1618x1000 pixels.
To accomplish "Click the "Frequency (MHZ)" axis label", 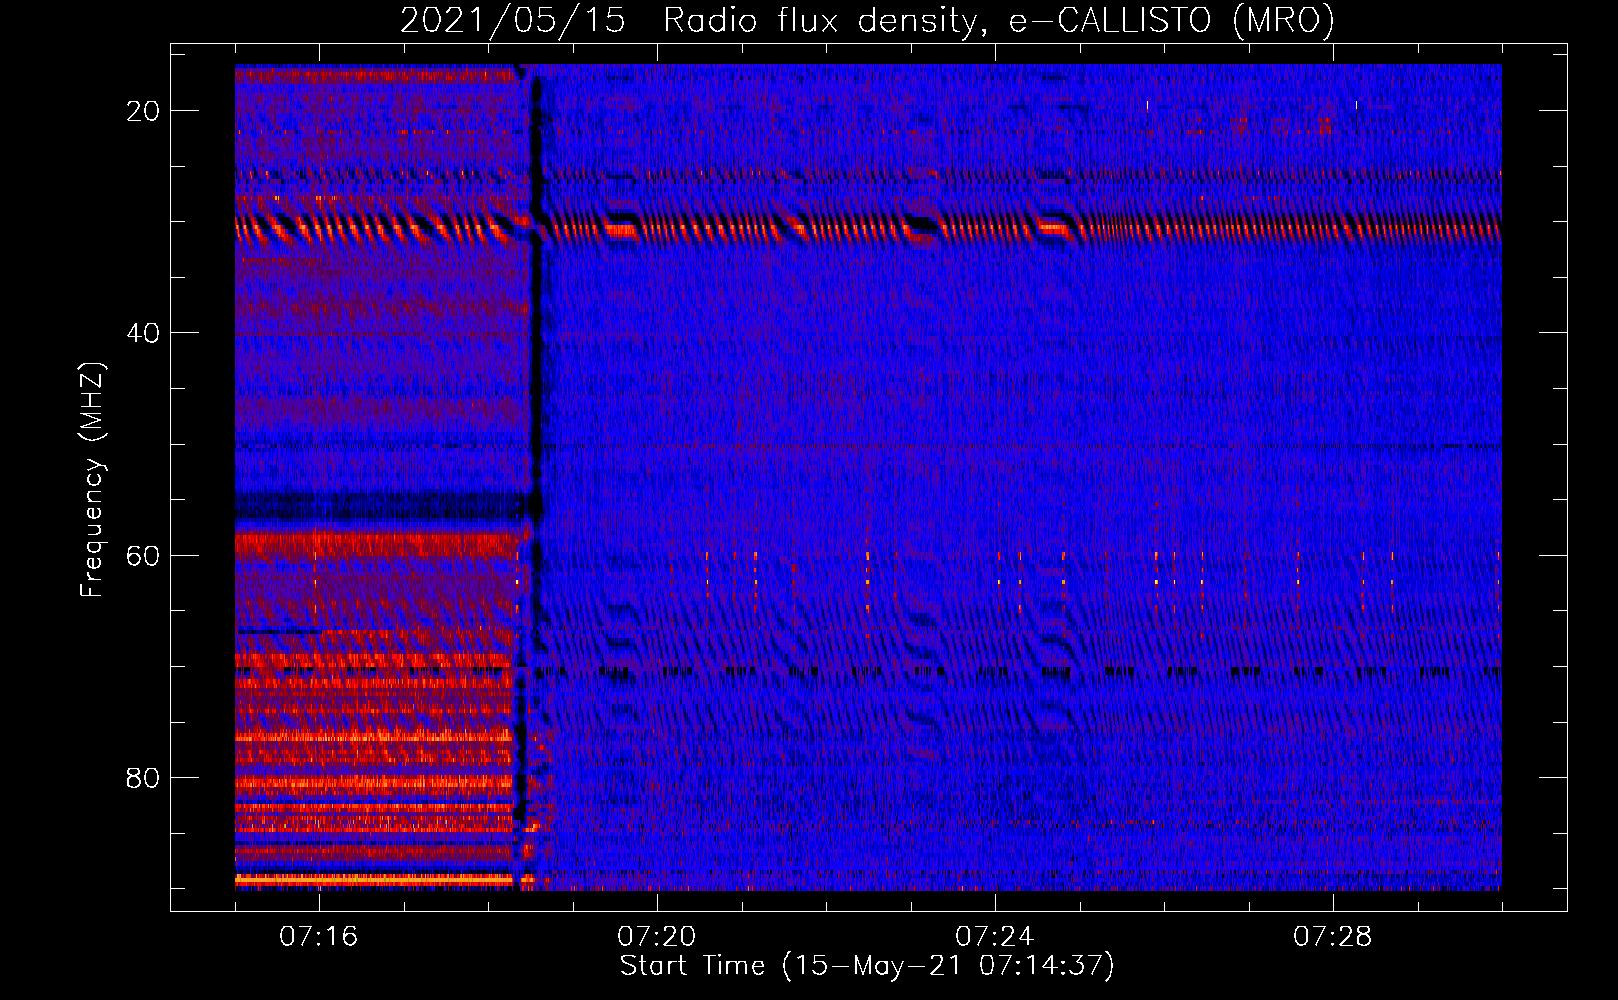I will point(92,480).
